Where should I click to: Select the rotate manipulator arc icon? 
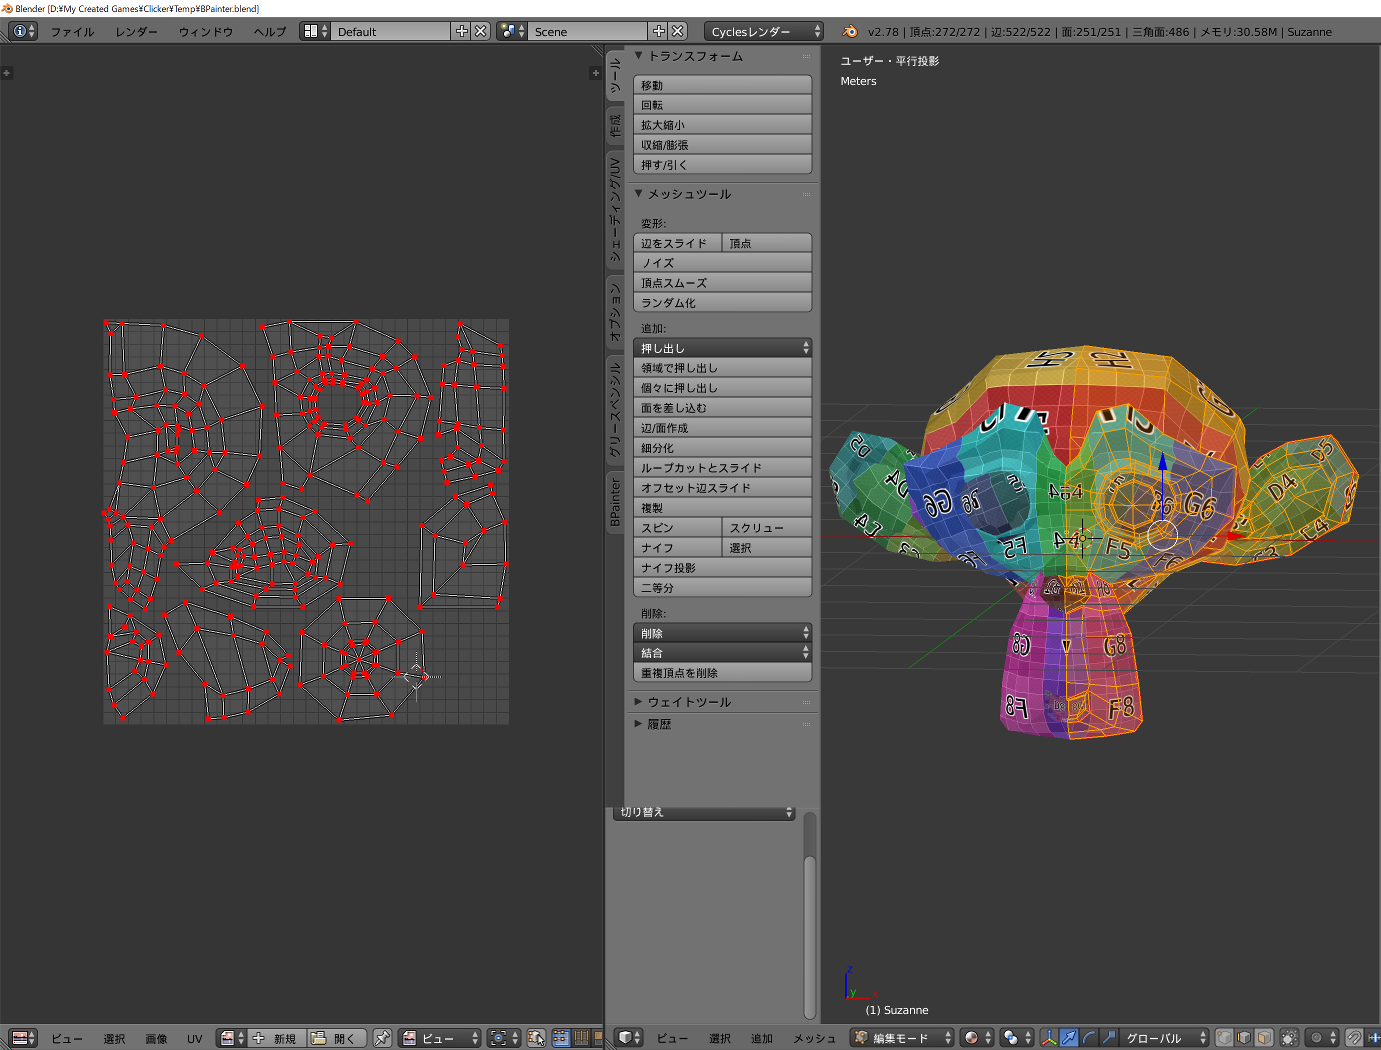pos(1089,1038)
